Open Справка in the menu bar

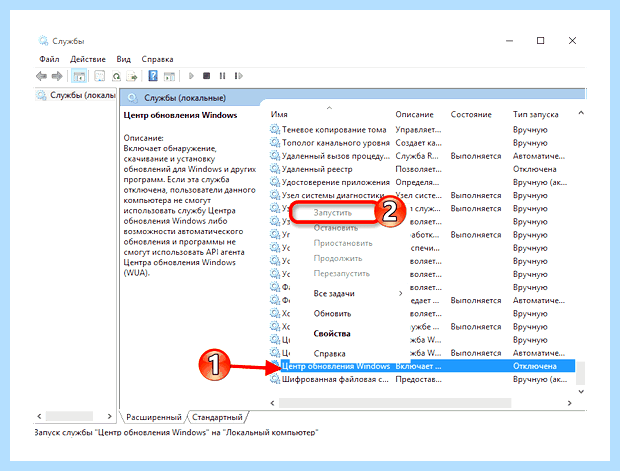[157, 59]
